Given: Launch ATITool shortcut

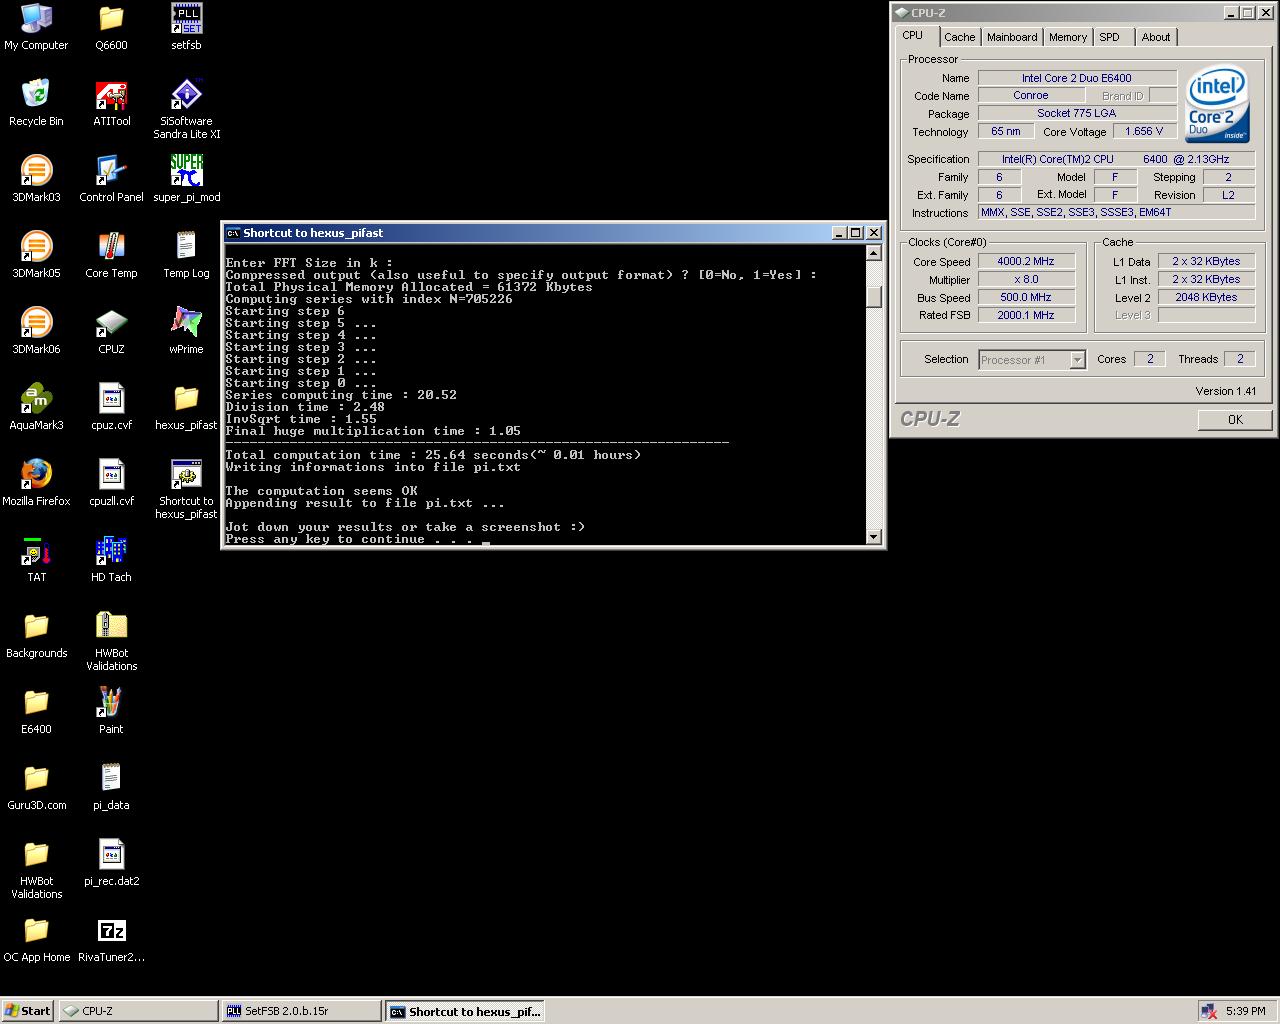Looking at the screenshot, I should pos(111,103).
